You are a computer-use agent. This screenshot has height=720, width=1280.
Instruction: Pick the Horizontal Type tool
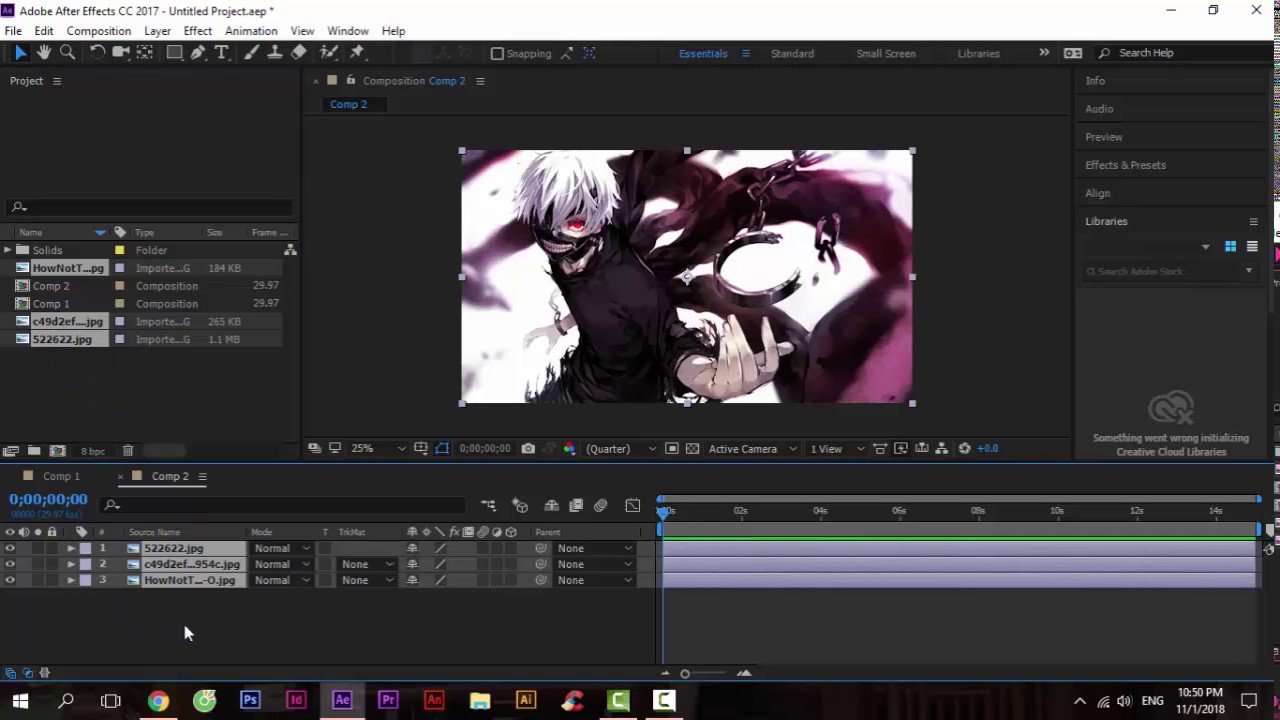[222, 53]
